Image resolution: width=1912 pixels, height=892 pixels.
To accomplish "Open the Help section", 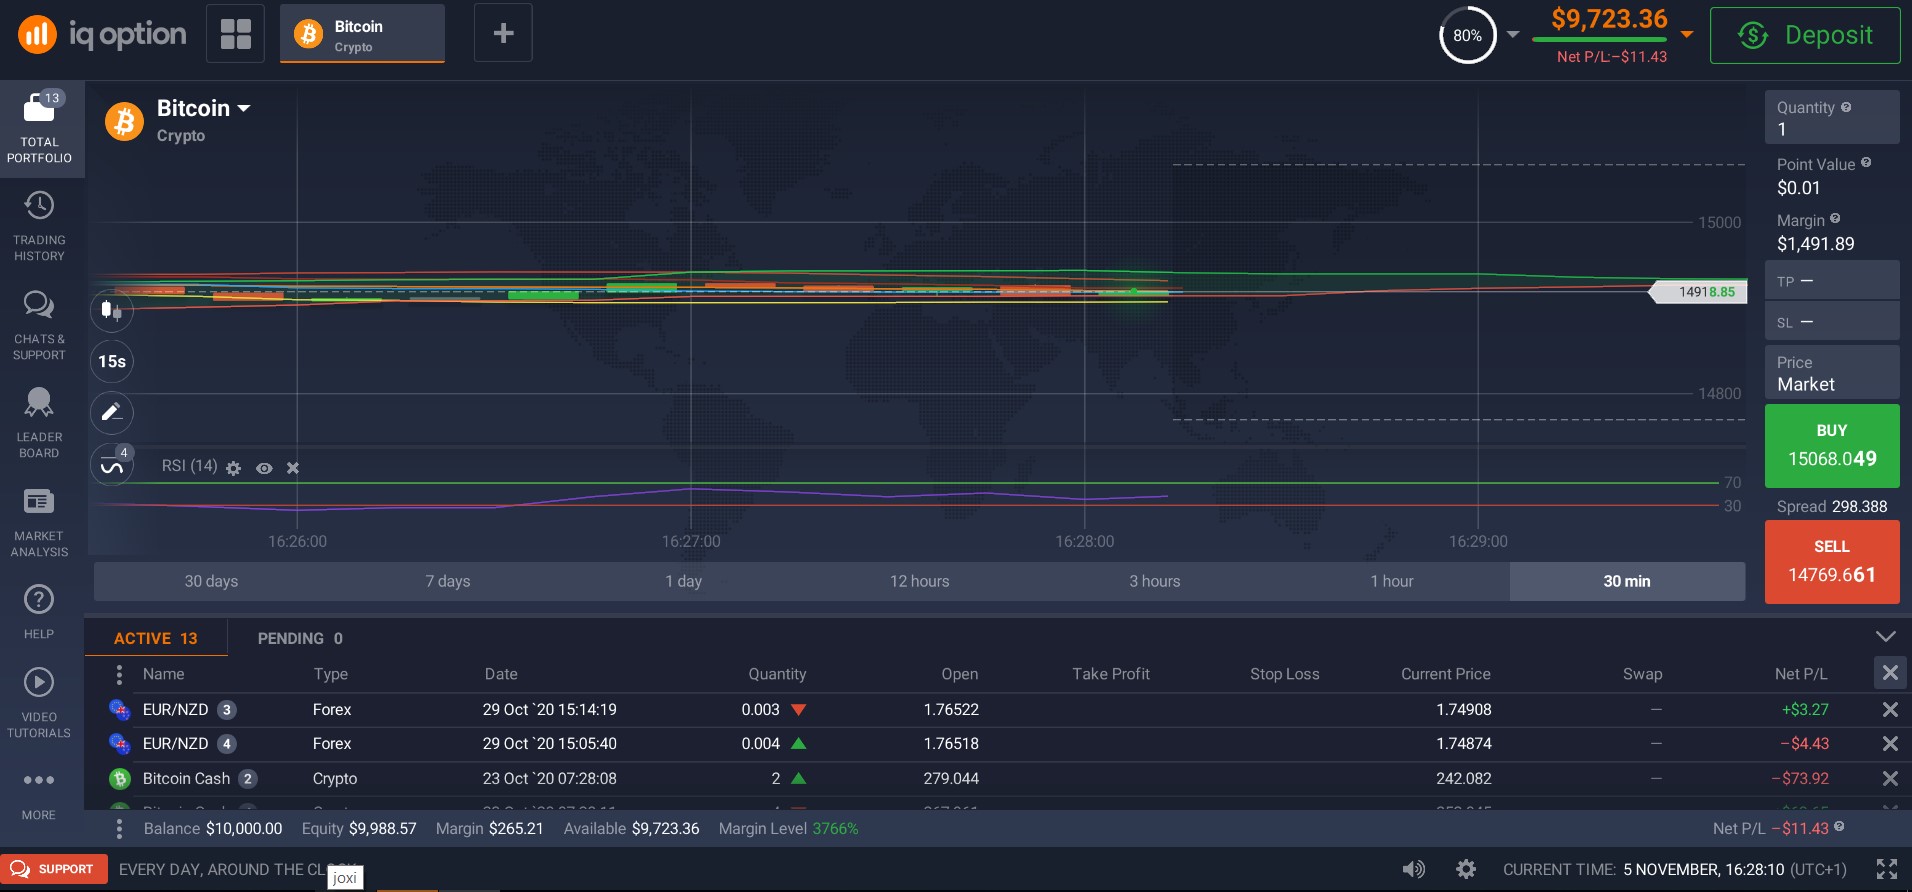I will click(39, 611).
